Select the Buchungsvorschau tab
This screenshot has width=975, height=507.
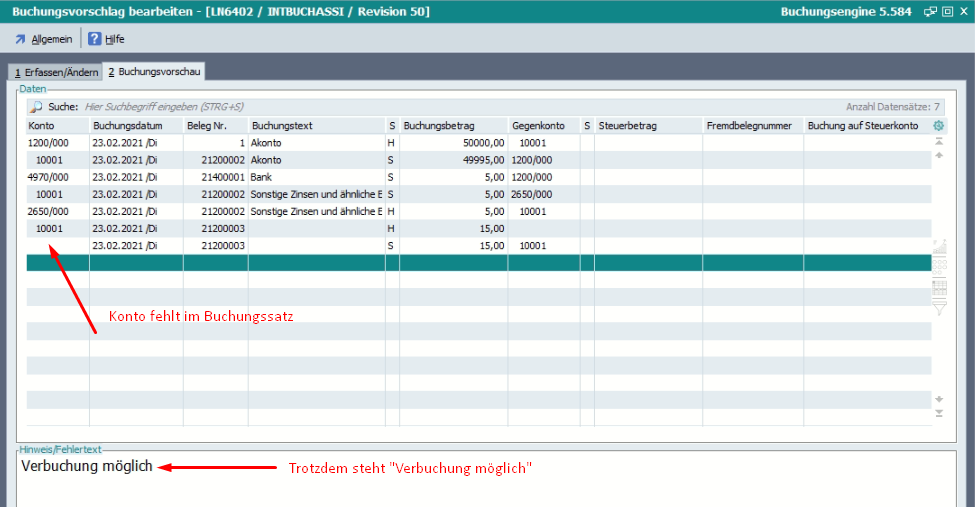pyautogui.click(x=154, y=72)
